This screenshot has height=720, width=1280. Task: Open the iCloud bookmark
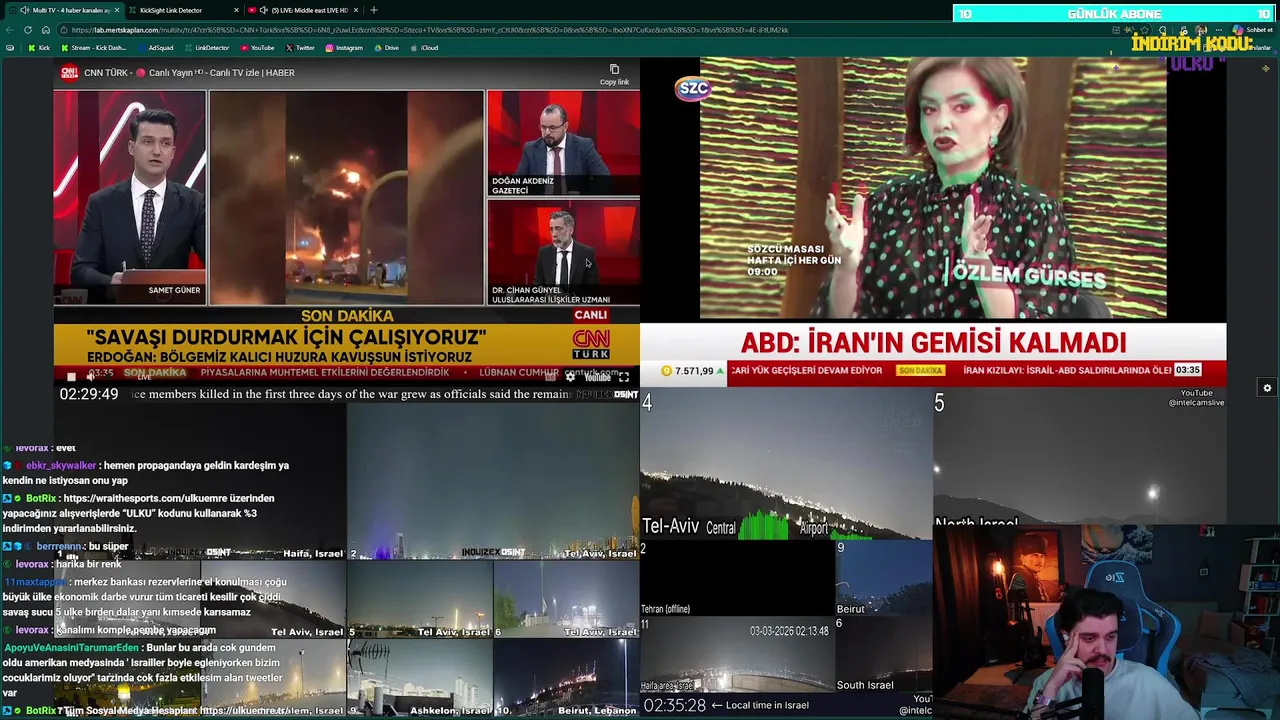click(x=425, y=48)
